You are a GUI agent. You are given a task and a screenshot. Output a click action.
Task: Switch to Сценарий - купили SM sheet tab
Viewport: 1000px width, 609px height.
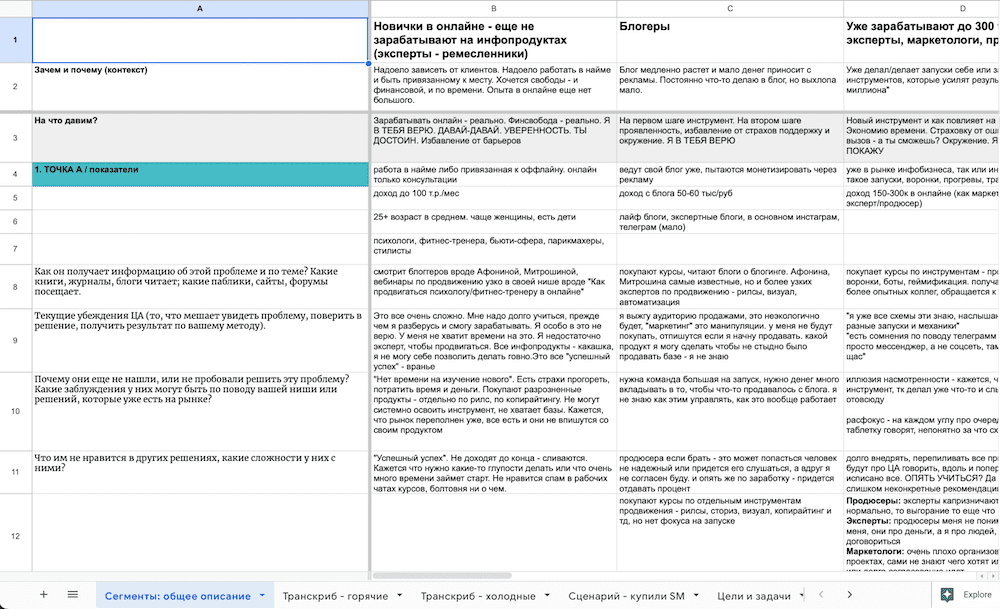click(x=626, y=596)
